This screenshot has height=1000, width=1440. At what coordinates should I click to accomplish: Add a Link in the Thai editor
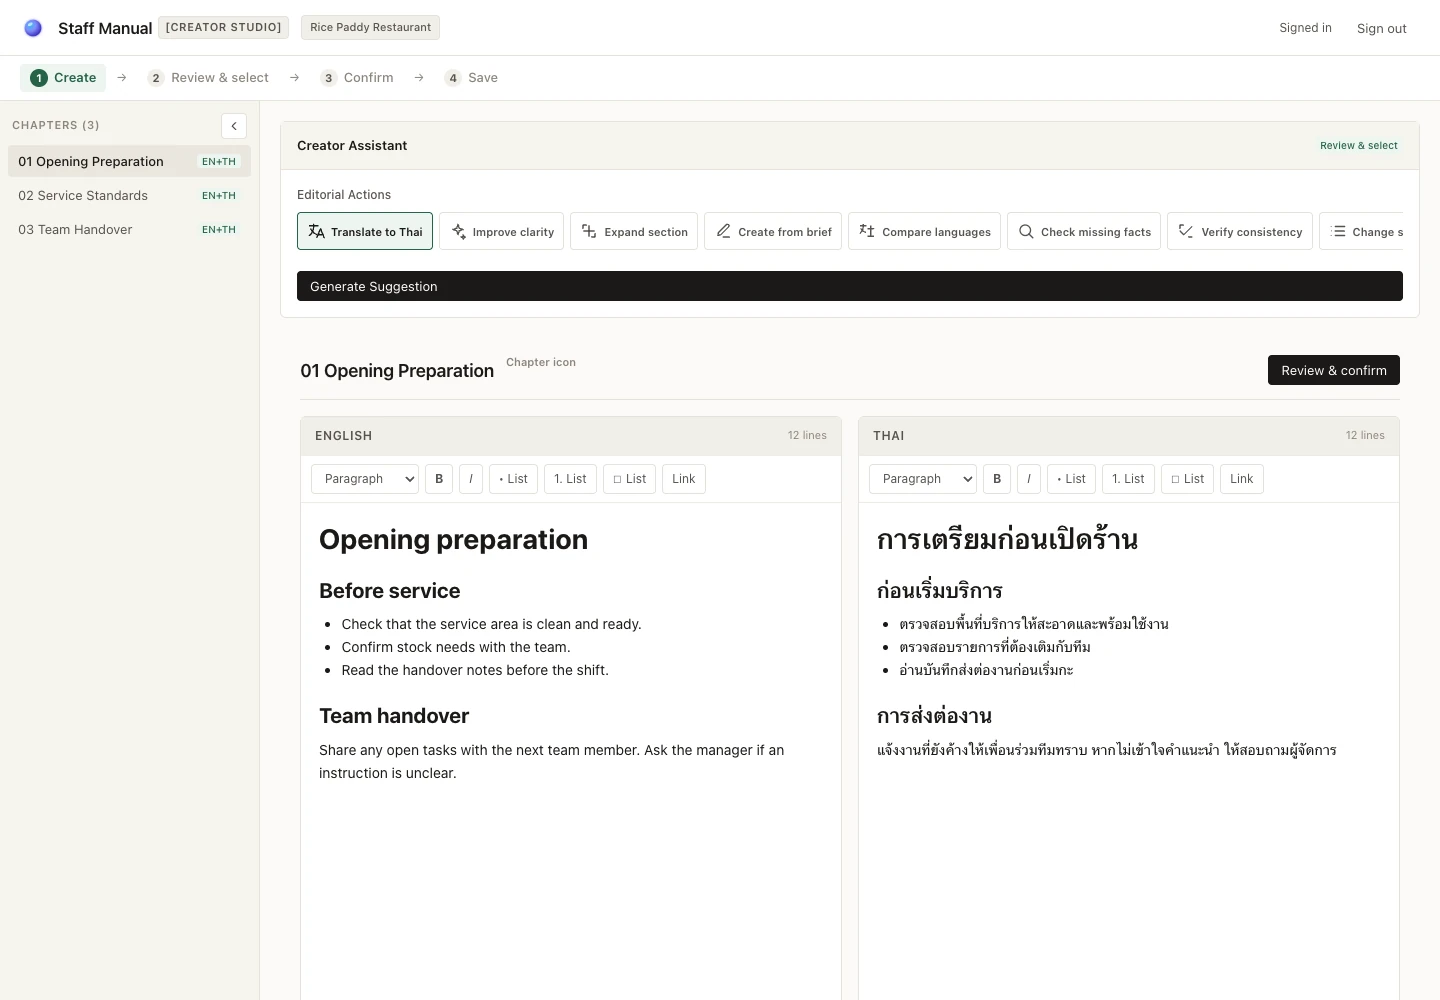1242,479
